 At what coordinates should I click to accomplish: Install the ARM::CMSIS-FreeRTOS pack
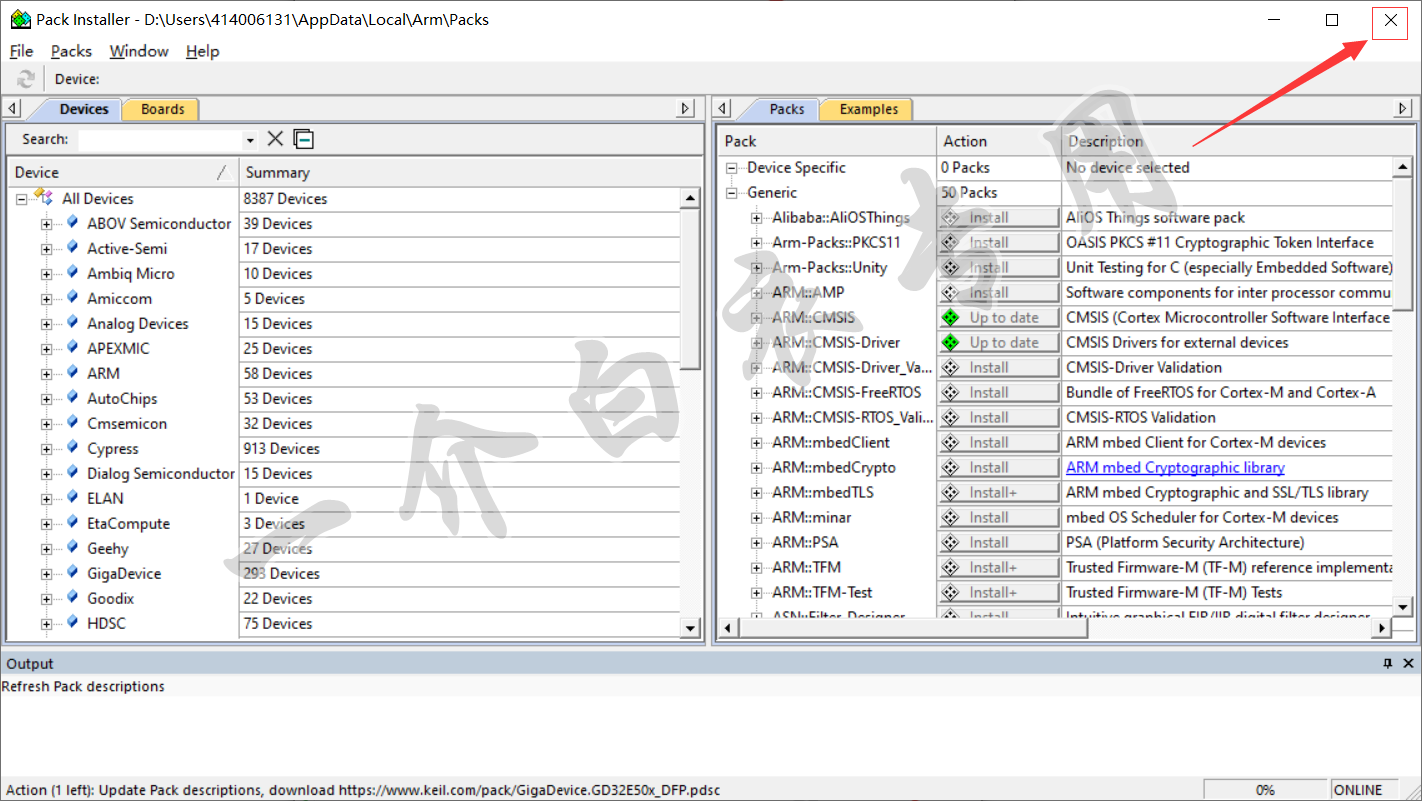pyautogui.click(x=998, y=393)
